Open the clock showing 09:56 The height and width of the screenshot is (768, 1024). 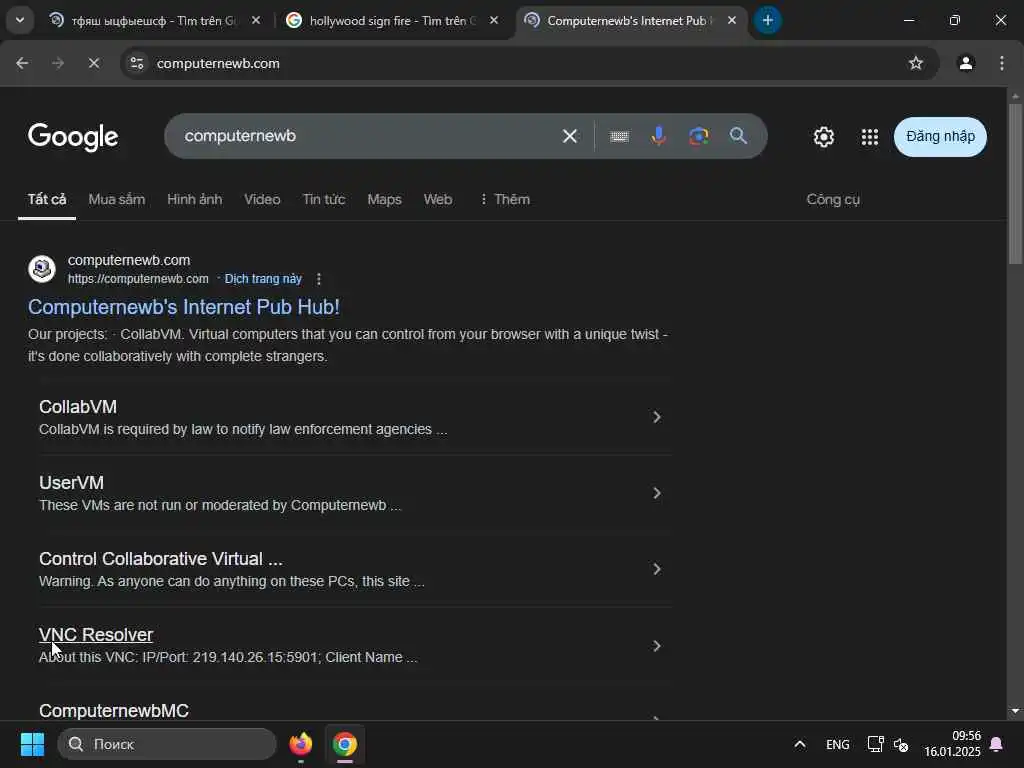point(952,744)
